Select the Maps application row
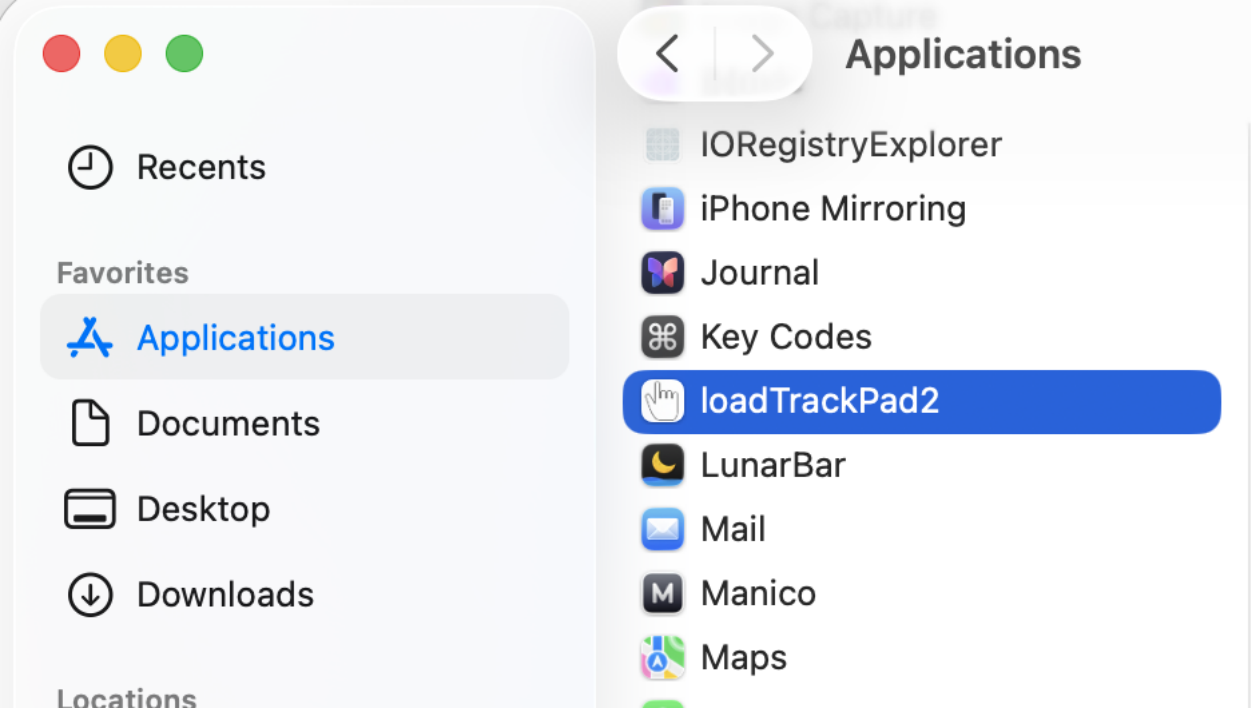The height and width of the screenshot is (712, 1254). [x=922, y=658]
